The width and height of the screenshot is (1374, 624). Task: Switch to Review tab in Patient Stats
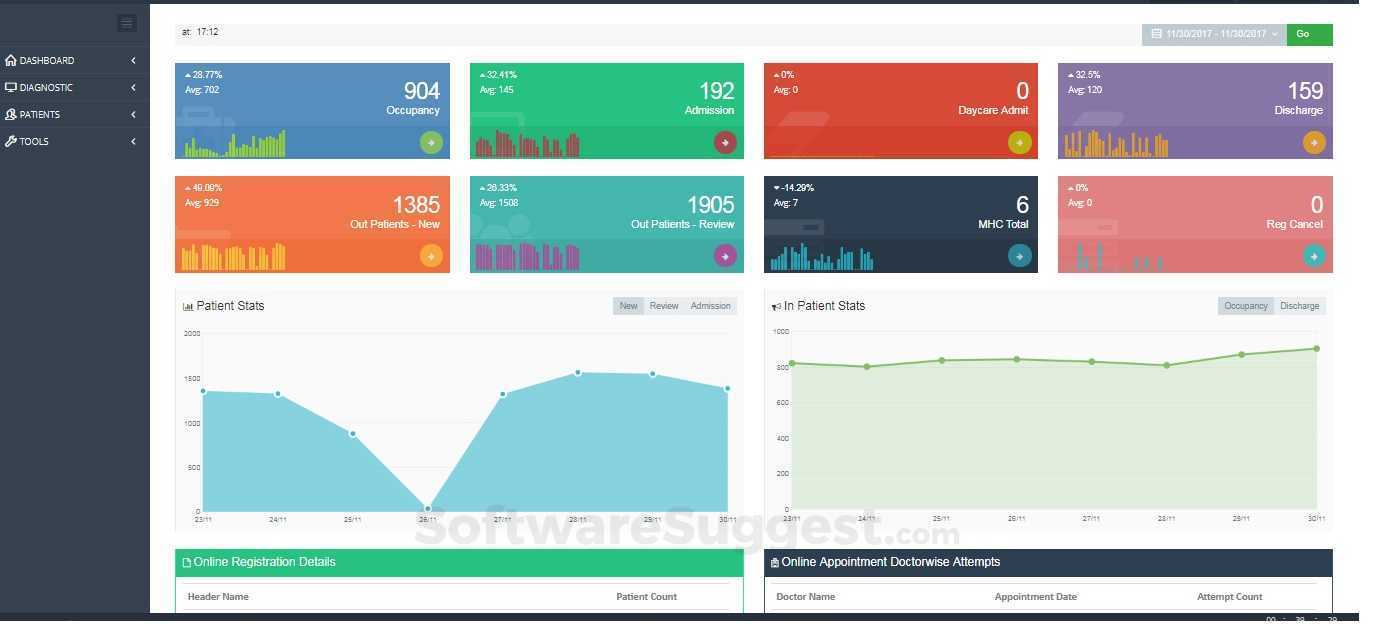(664, 306)
